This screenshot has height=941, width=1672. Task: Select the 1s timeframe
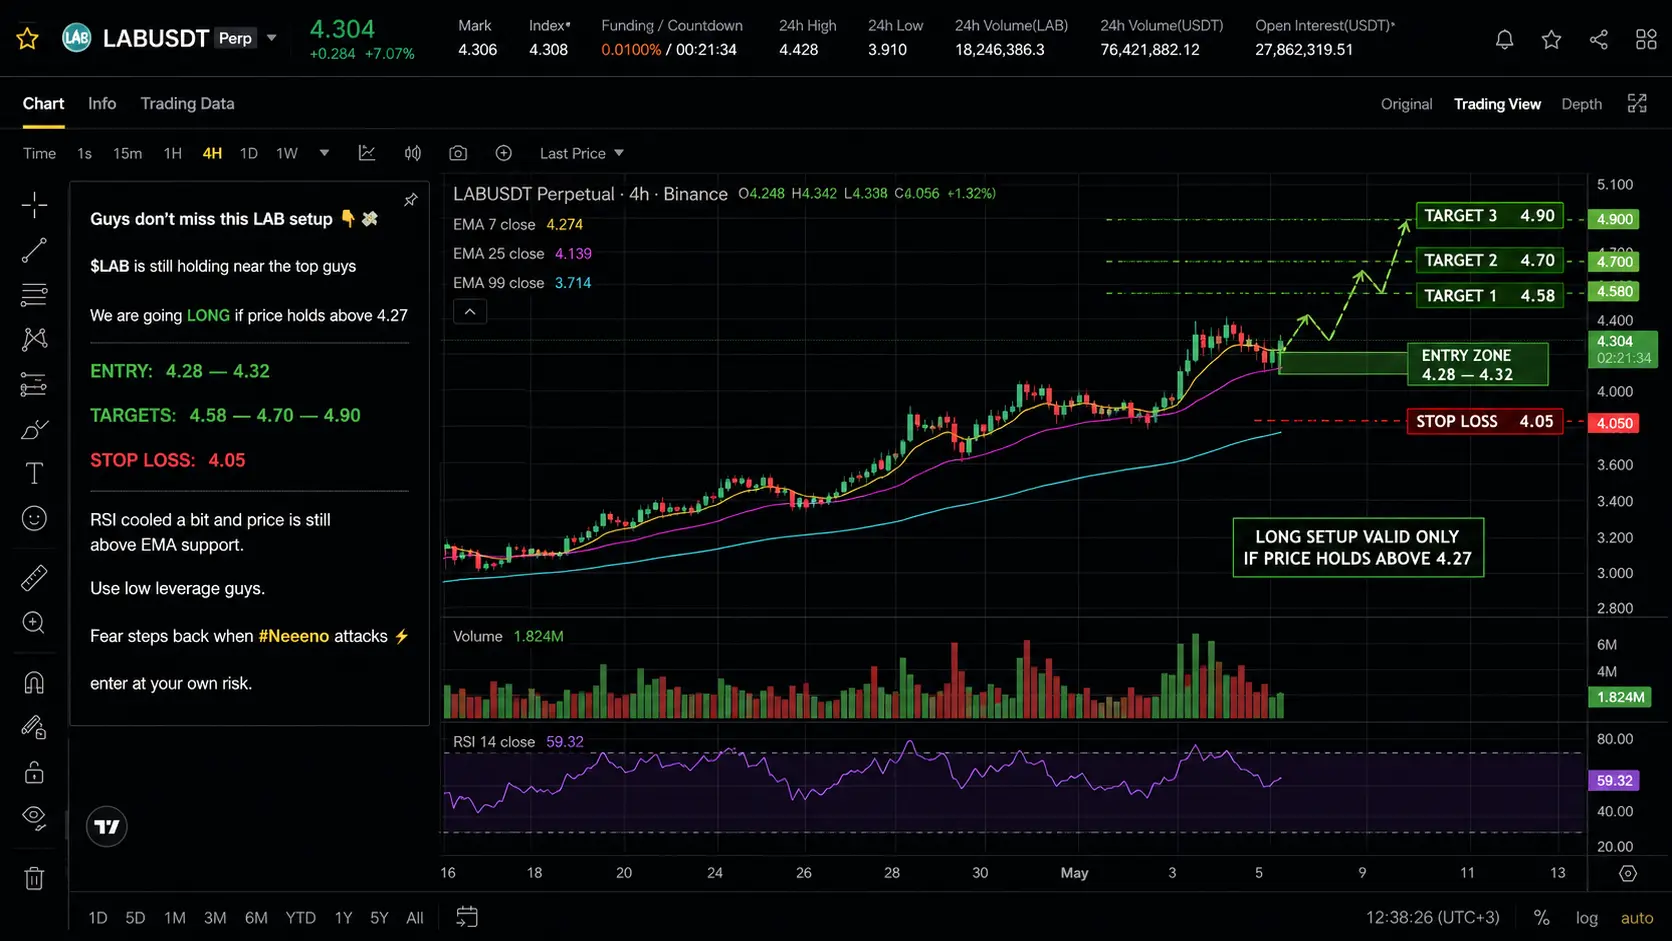click(x=84, y=153)
